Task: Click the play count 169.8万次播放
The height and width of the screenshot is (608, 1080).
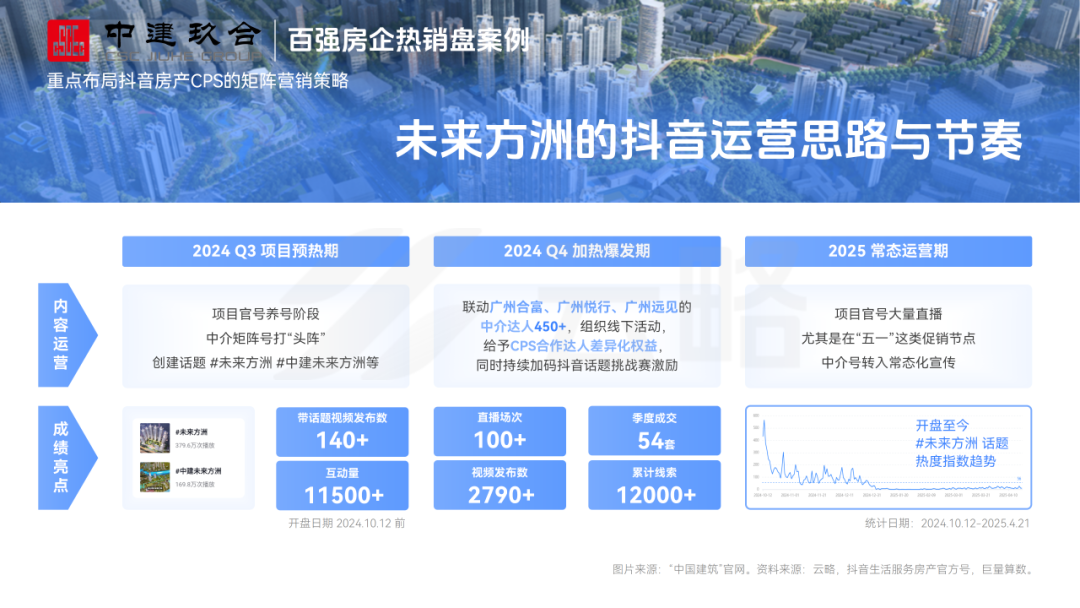Action: tap(195, 485)
